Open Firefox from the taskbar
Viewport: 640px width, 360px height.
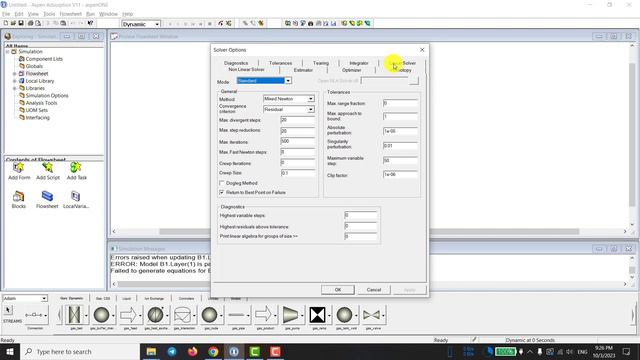(193, 351)
